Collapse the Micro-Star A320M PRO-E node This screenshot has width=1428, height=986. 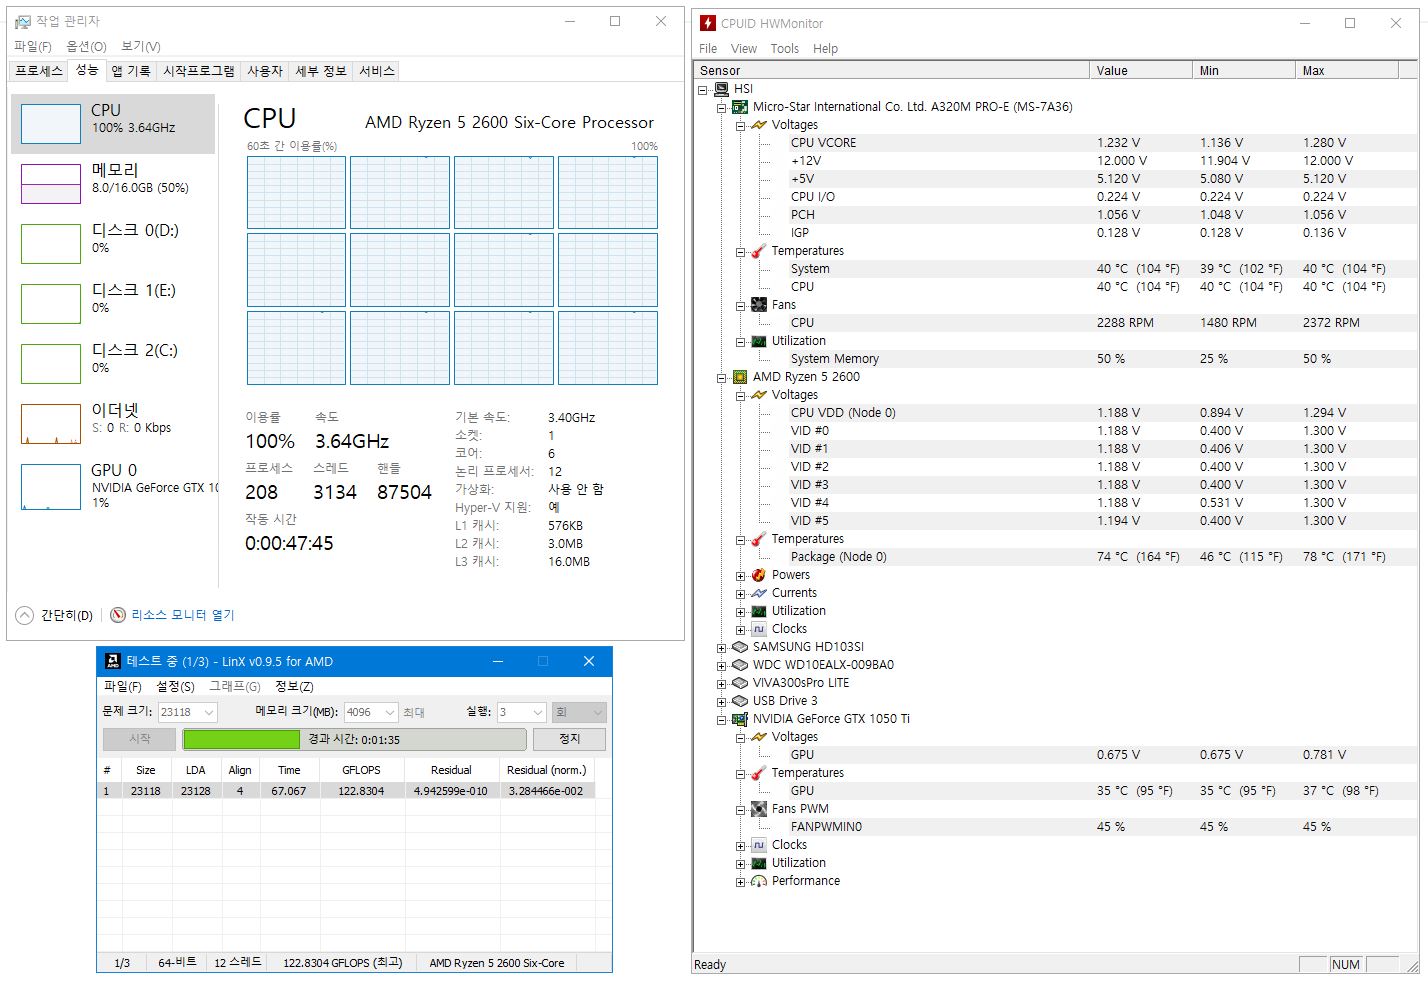[721, 107]
